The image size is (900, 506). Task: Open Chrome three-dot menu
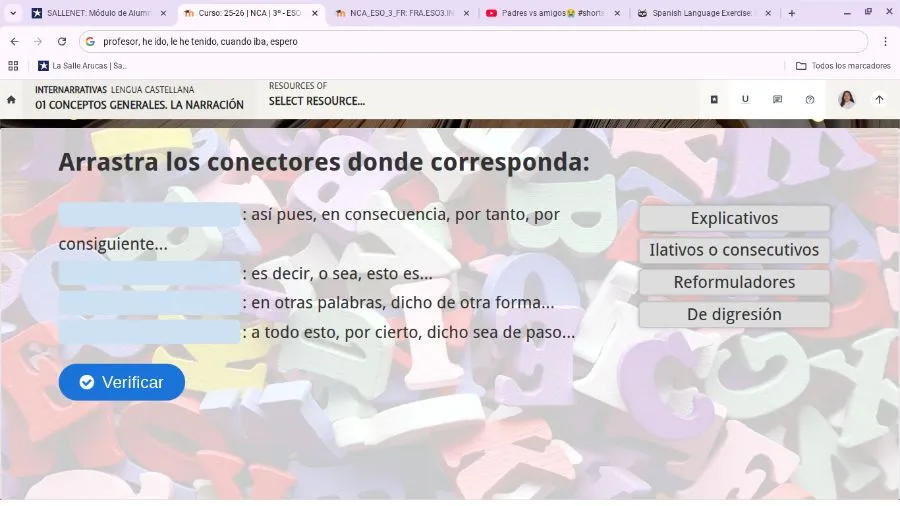(x=885, y=41)
